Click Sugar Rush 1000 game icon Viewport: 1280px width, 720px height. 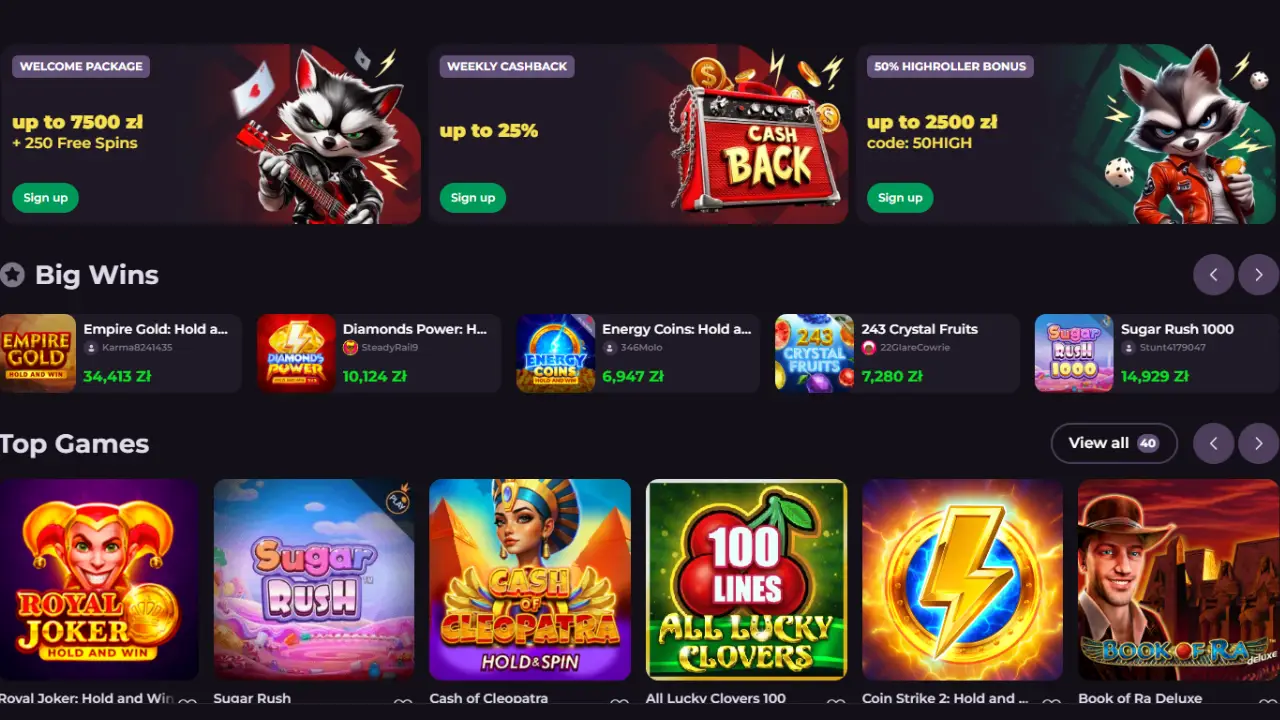pyautogui.click(x=1074, y=353)
